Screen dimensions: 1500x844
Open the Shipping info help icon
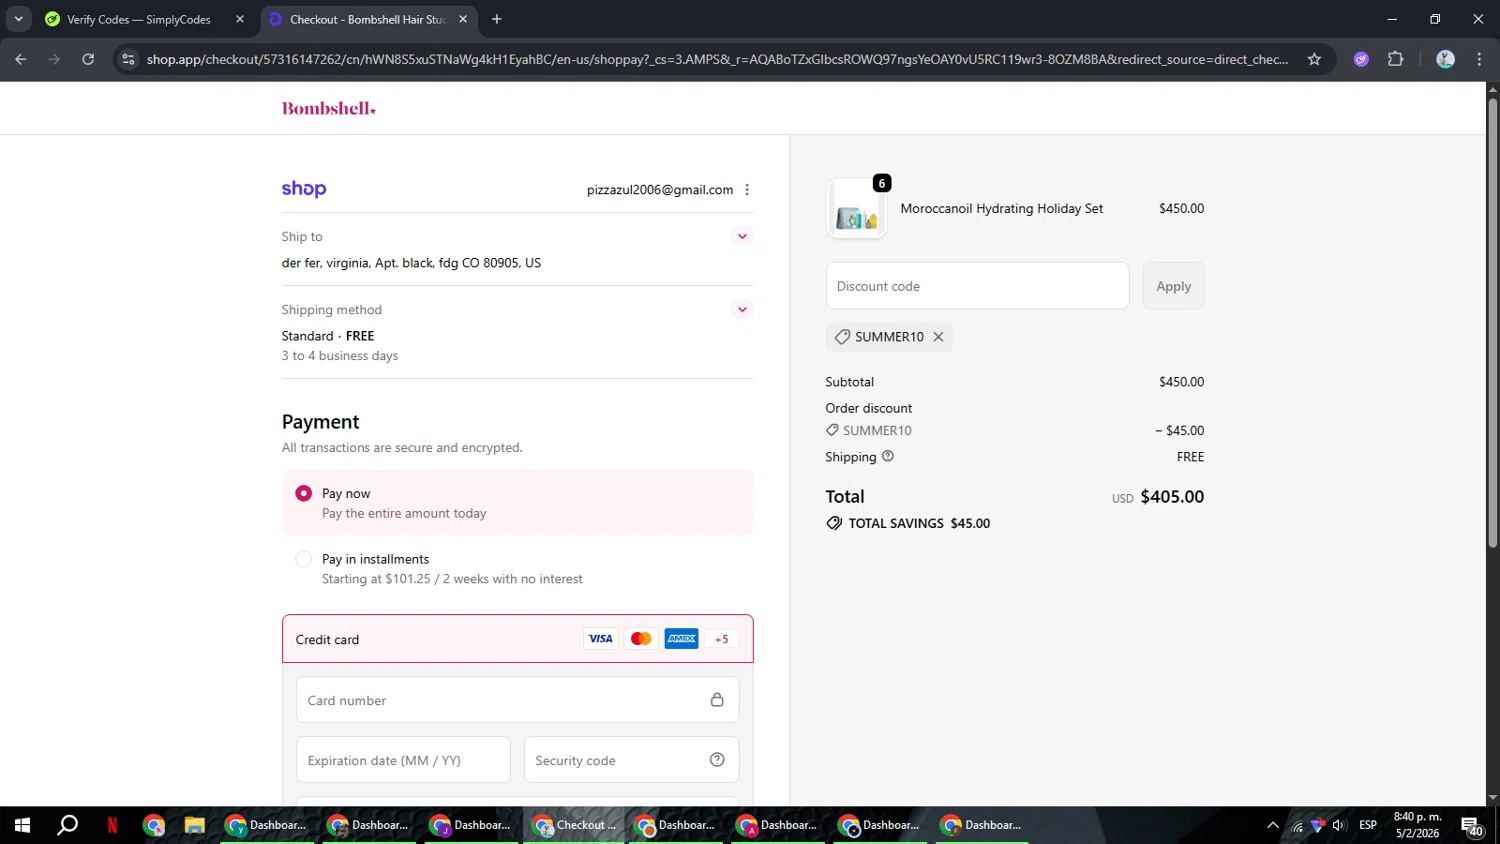(x=888, y=456)
